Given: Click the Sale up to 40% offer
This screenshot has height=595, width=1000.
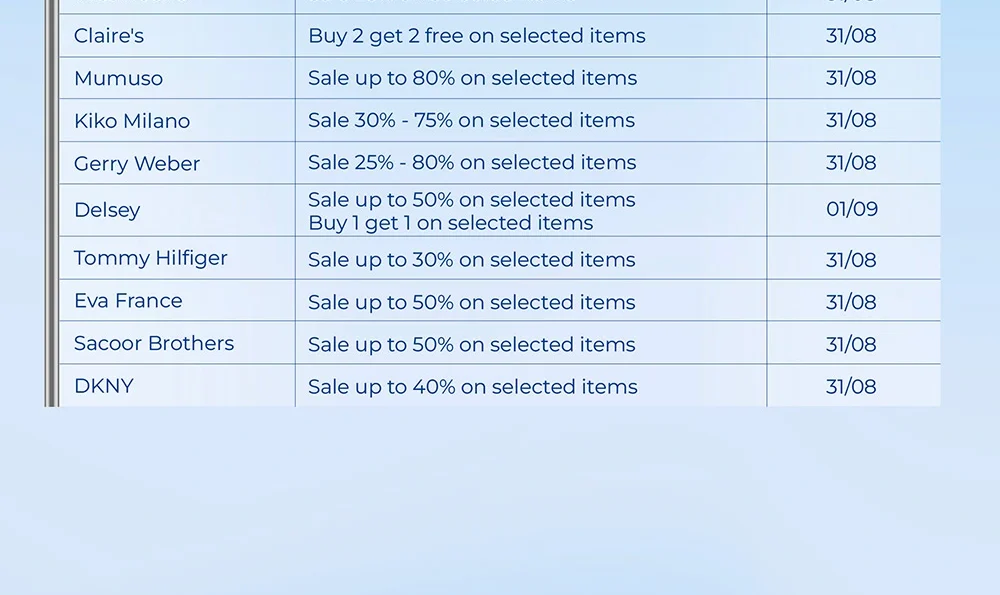Looking at the screenshot, I should (x=472, y=387).
